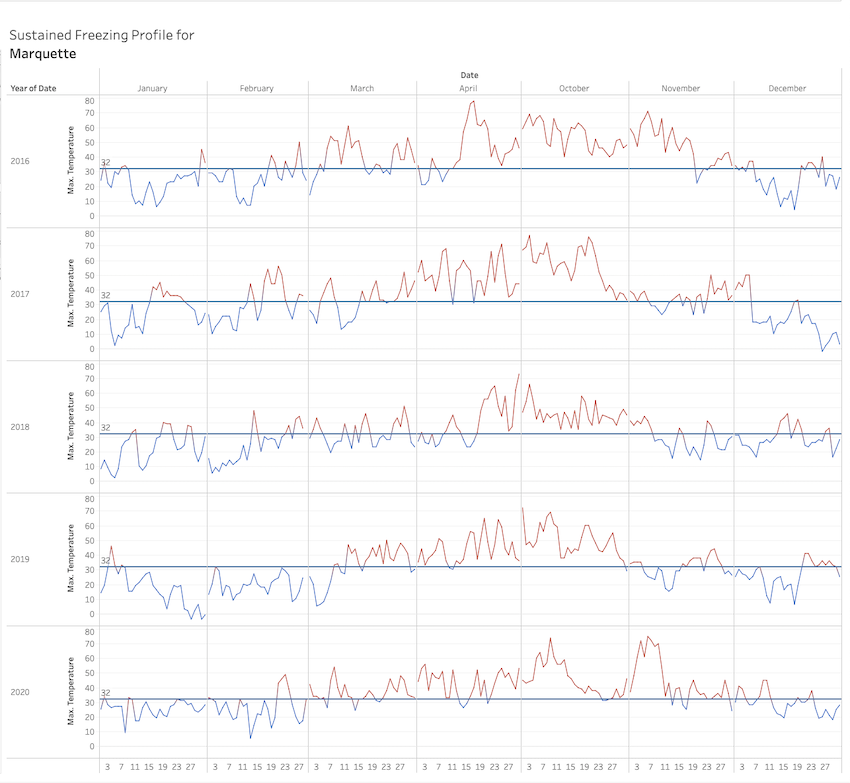Screen dimensions: 850x783
Task: Click day 3 tick under March column
Action: (317, 767)
